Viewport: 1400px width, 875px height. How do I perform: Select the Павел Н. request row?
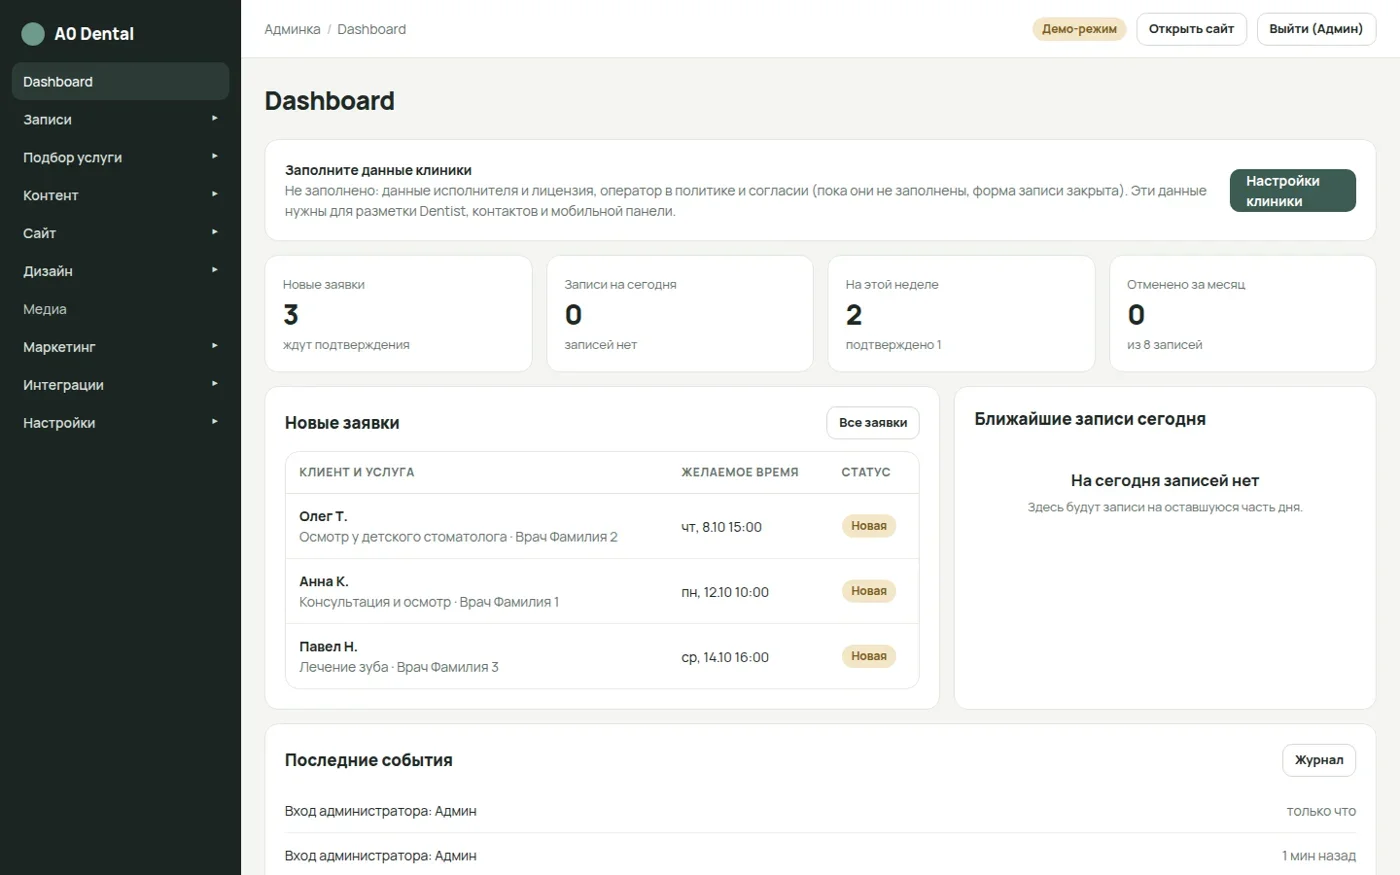[x=602, y=656]
